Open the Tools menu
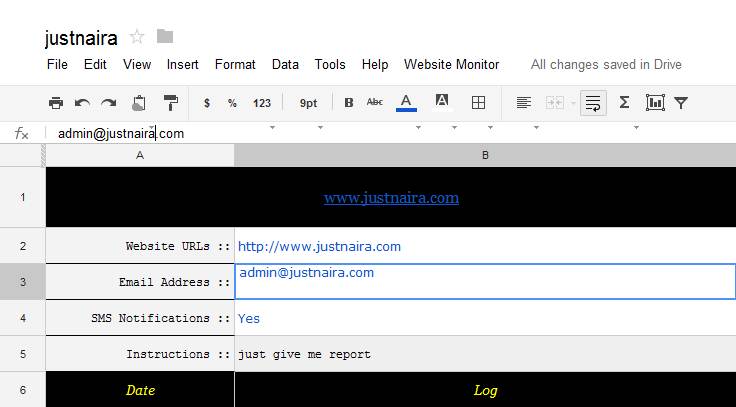The width and height of the screenshot is (736, 407). click(330, 64)
